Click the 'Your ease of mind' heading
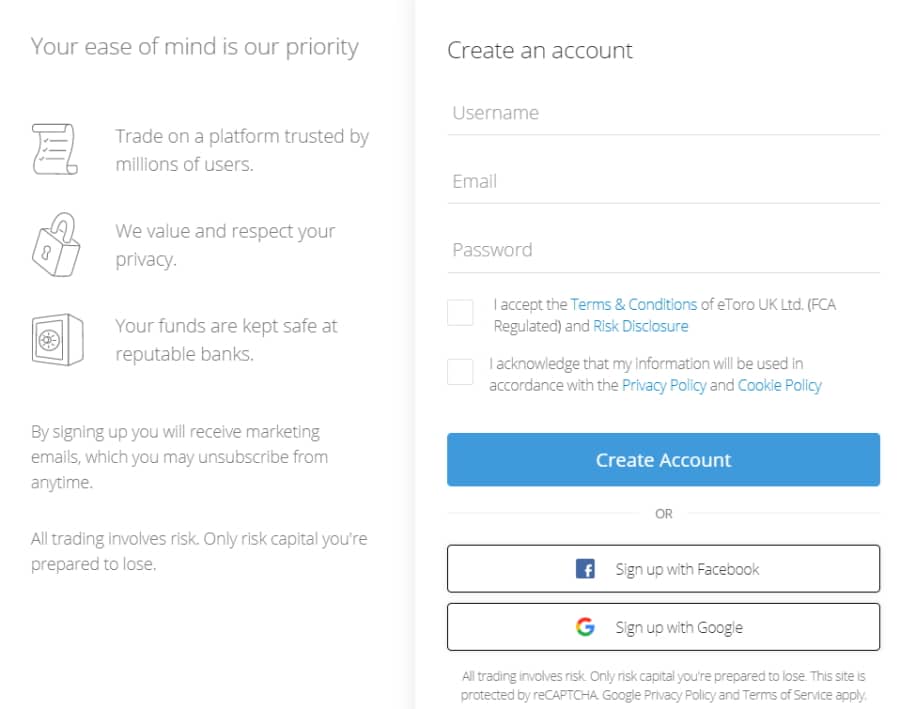 195,47
